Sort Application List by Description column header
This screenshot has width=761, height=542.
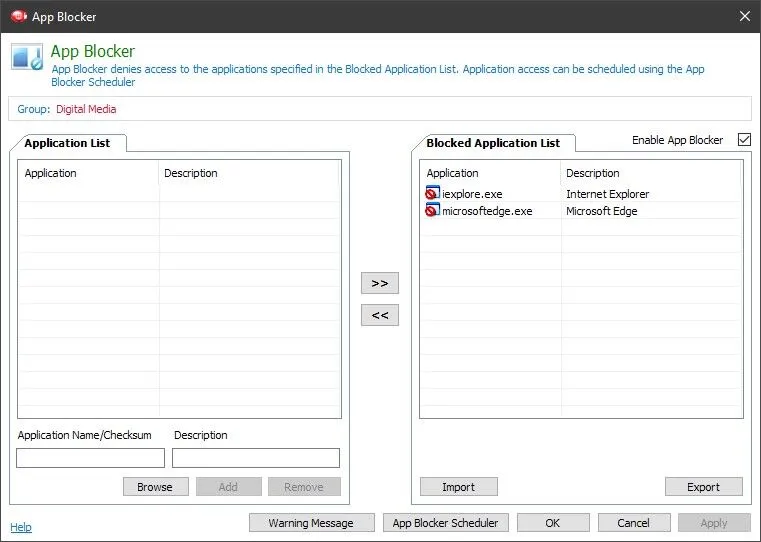[249, 173]
